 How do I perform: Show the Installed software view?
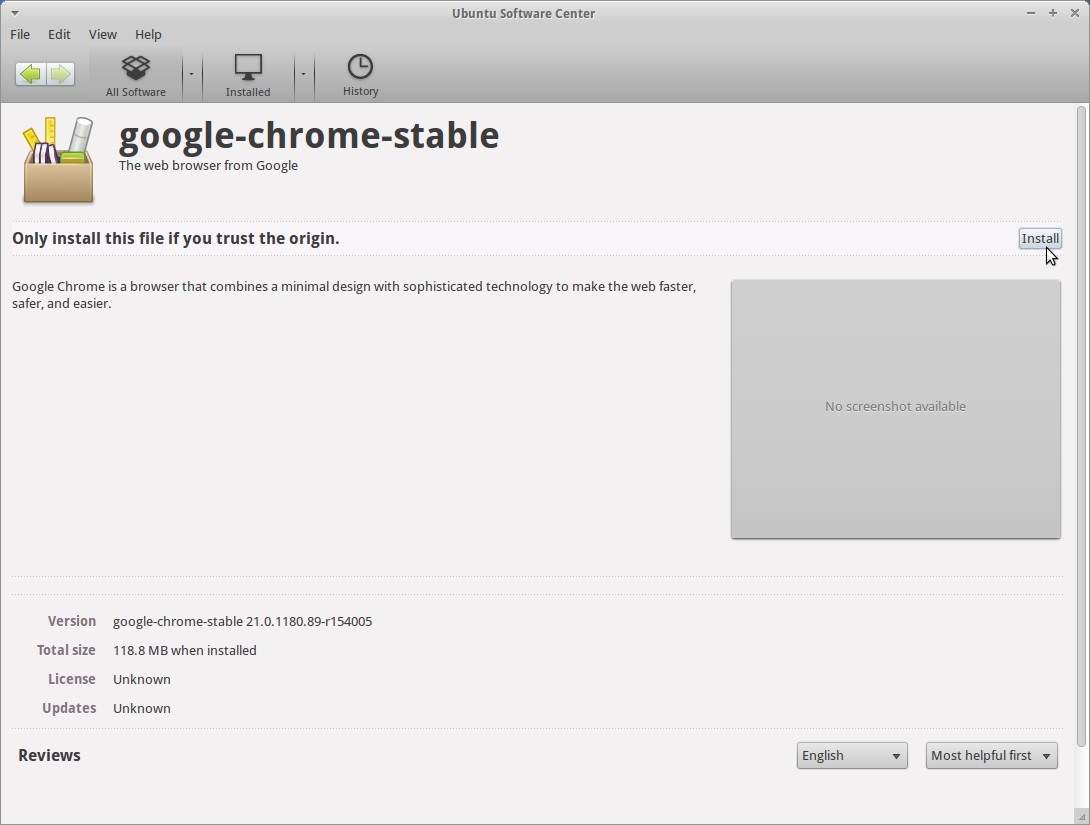coord(247,76)
